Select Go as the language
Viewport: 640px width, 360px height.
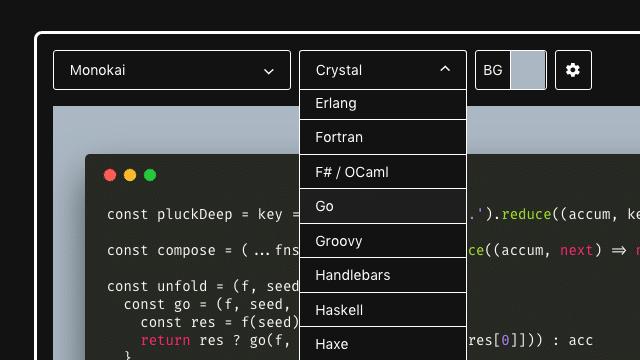[x=383, y=206]
